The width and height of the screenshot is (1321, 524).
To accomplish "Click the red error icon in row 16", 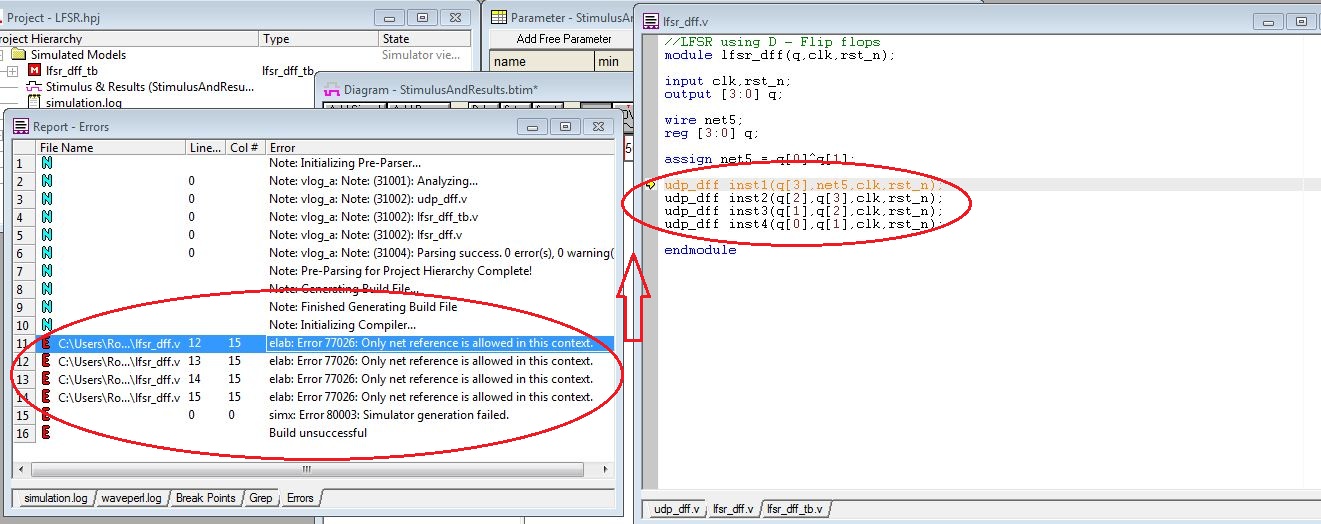I will click(46, 433).
